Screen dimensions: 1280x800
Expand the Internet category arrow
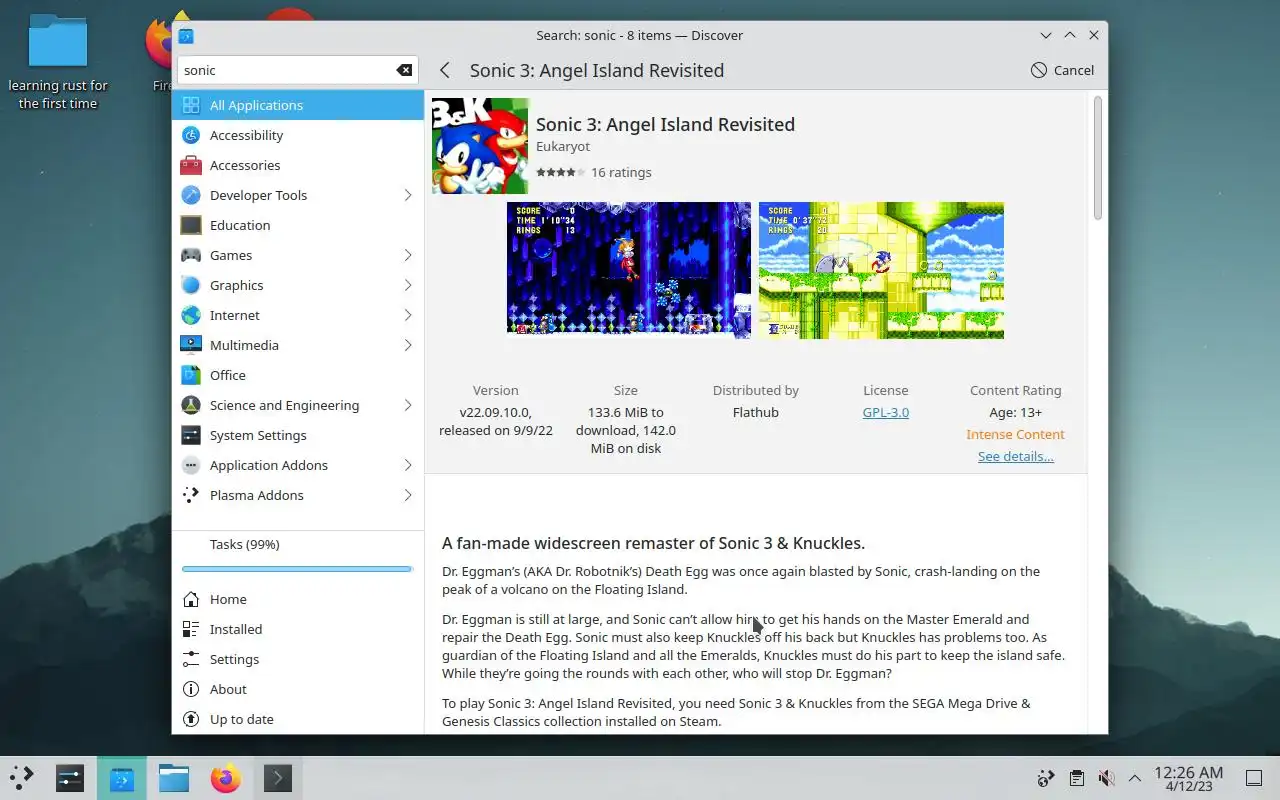[408, 315]
